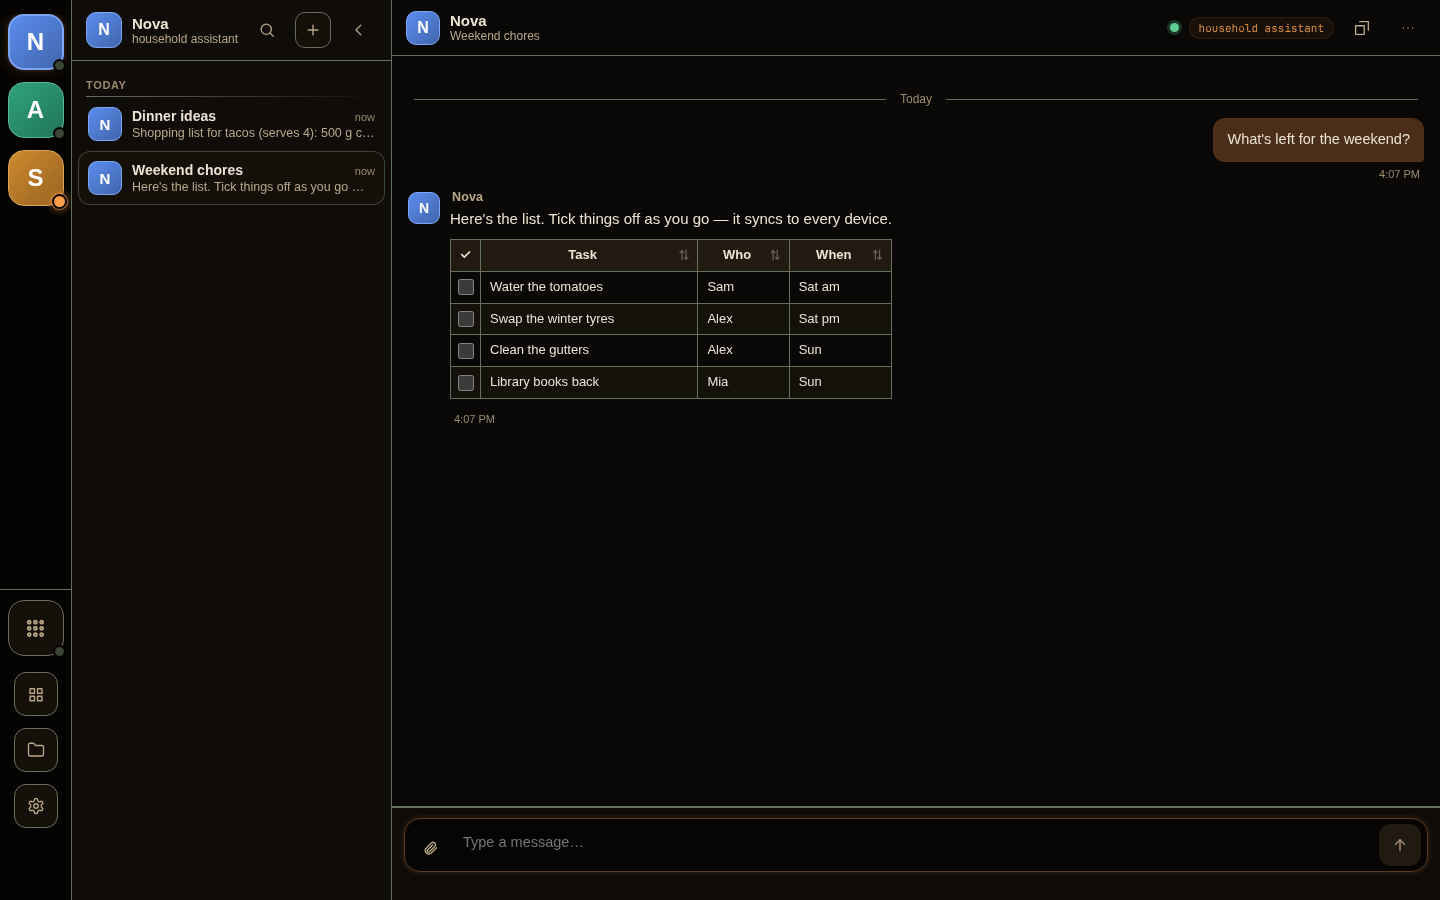1440x900 pixels.
Task: Click the green online status dot
Action: pyautogui.click(x=1174, y=28)
